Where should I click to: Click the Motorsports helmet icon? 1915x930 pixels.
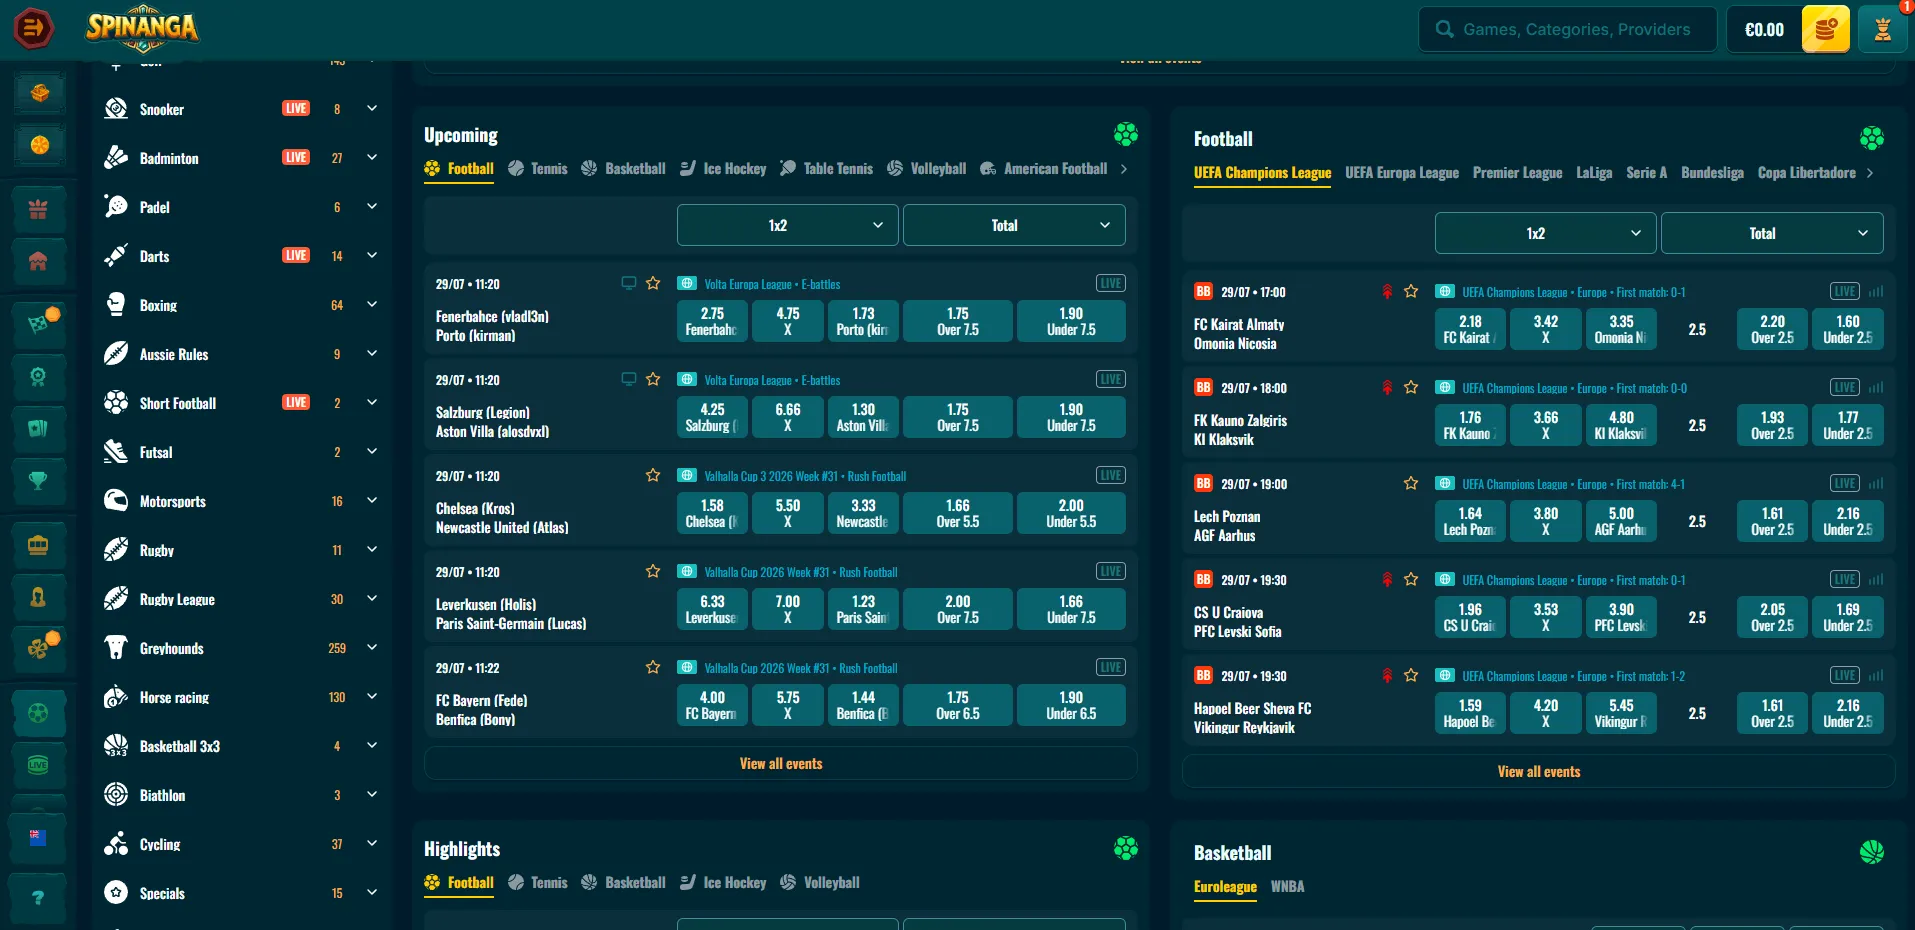coord(116,501)
